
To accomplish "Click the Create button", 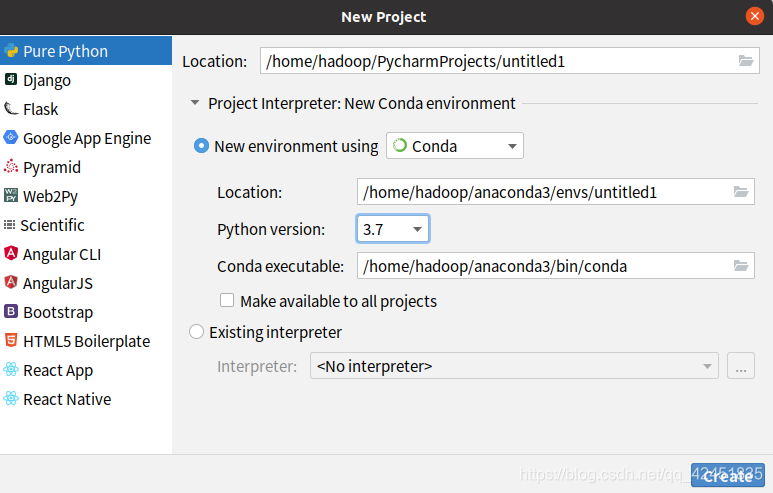I will [x=728, y=475].
